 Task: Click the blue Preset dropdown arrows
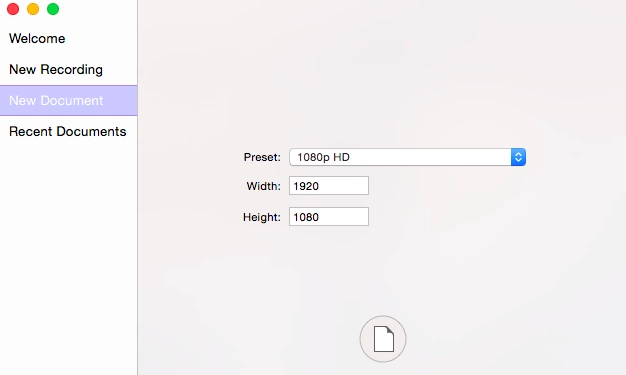coord(518,157)
